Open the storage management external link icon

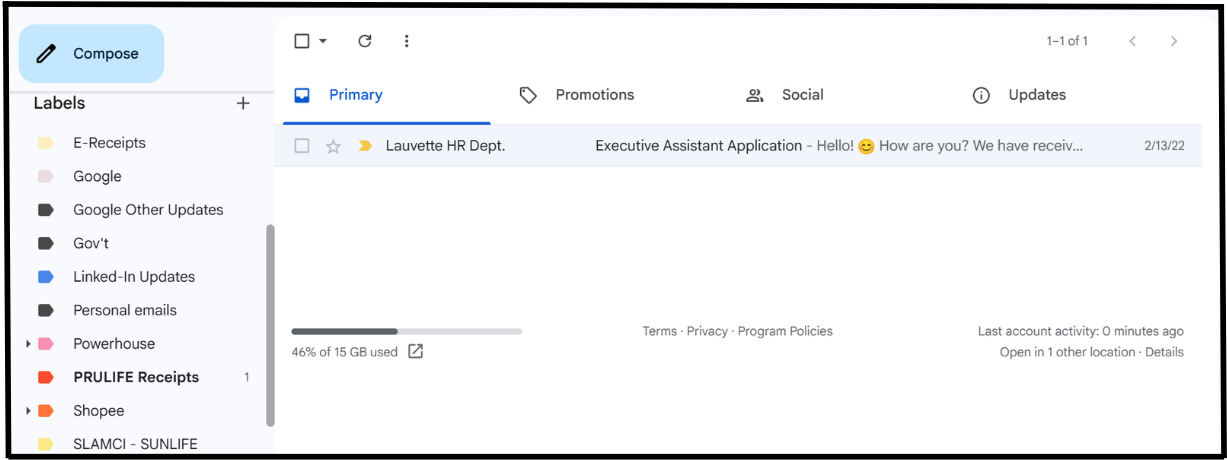click(x=416, y=352)
